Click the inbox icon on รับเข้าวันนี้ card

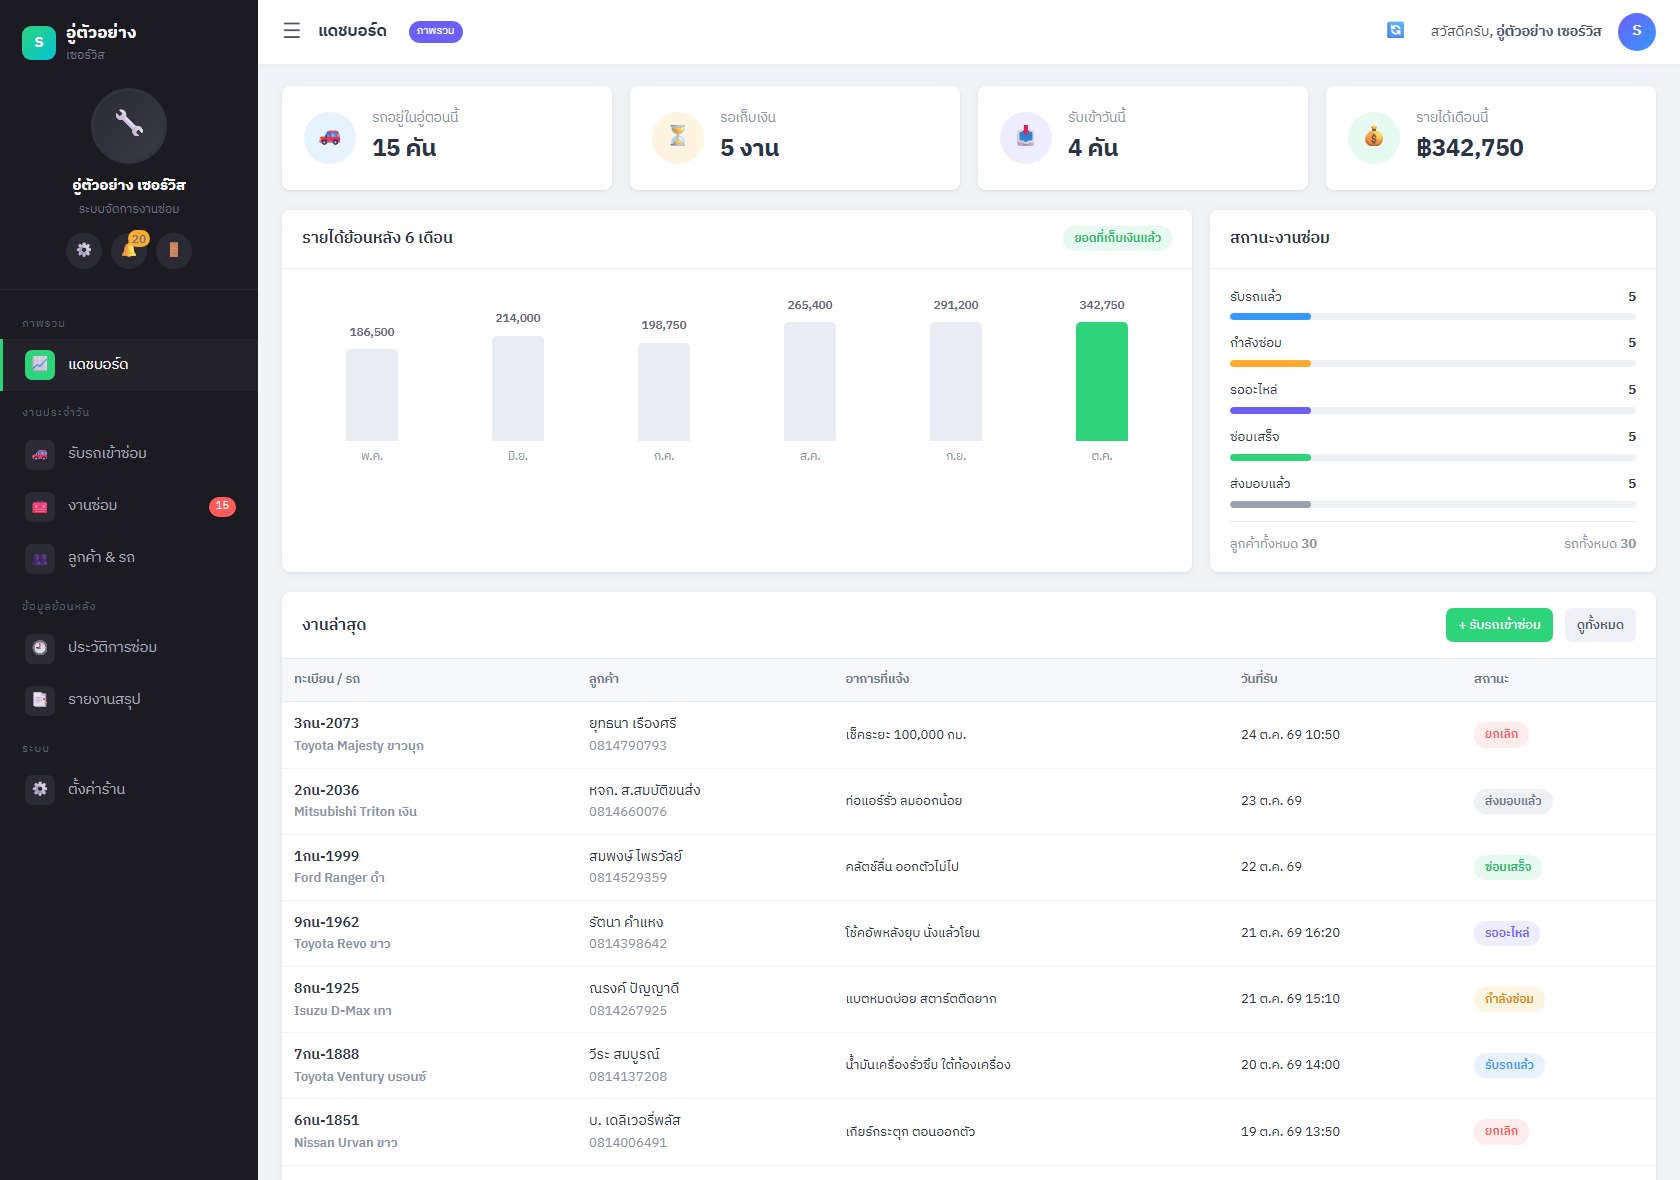tap(1026, 138)
